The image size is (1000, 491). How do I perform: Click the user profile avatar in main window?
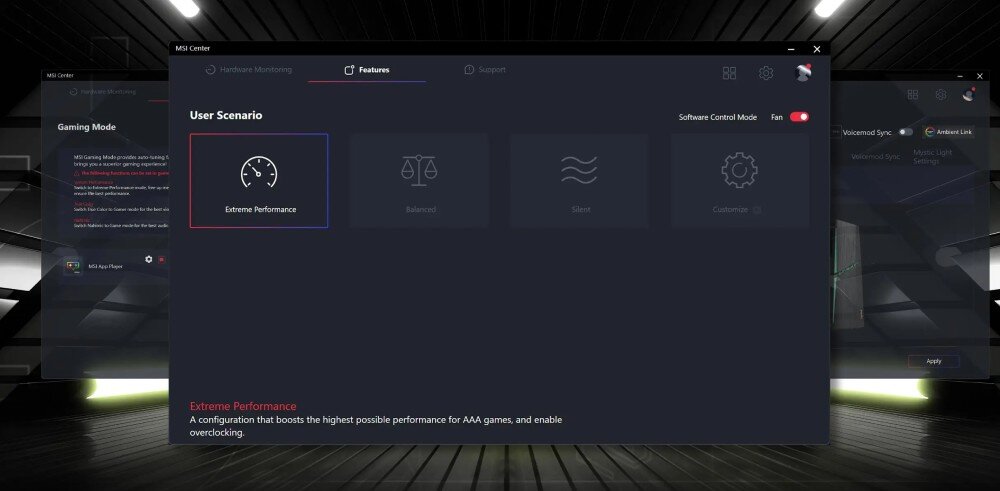point(803,72)
